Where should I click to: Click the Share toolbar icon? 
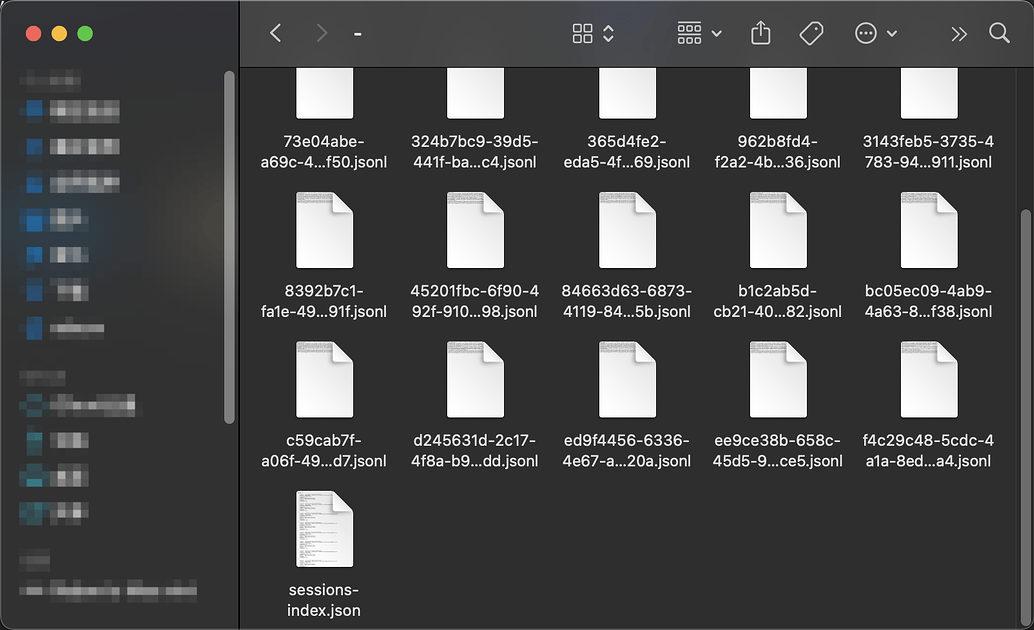point(760,33)
